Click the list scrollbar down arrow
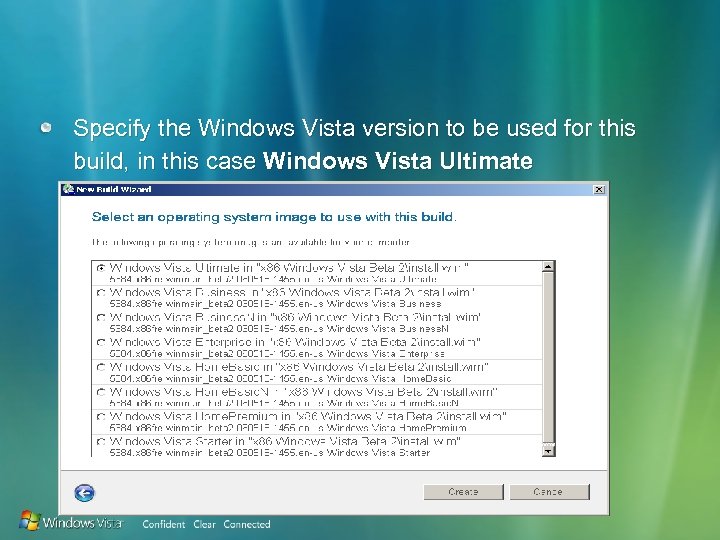The image size is (720, 540). click(x=548, y=451)
